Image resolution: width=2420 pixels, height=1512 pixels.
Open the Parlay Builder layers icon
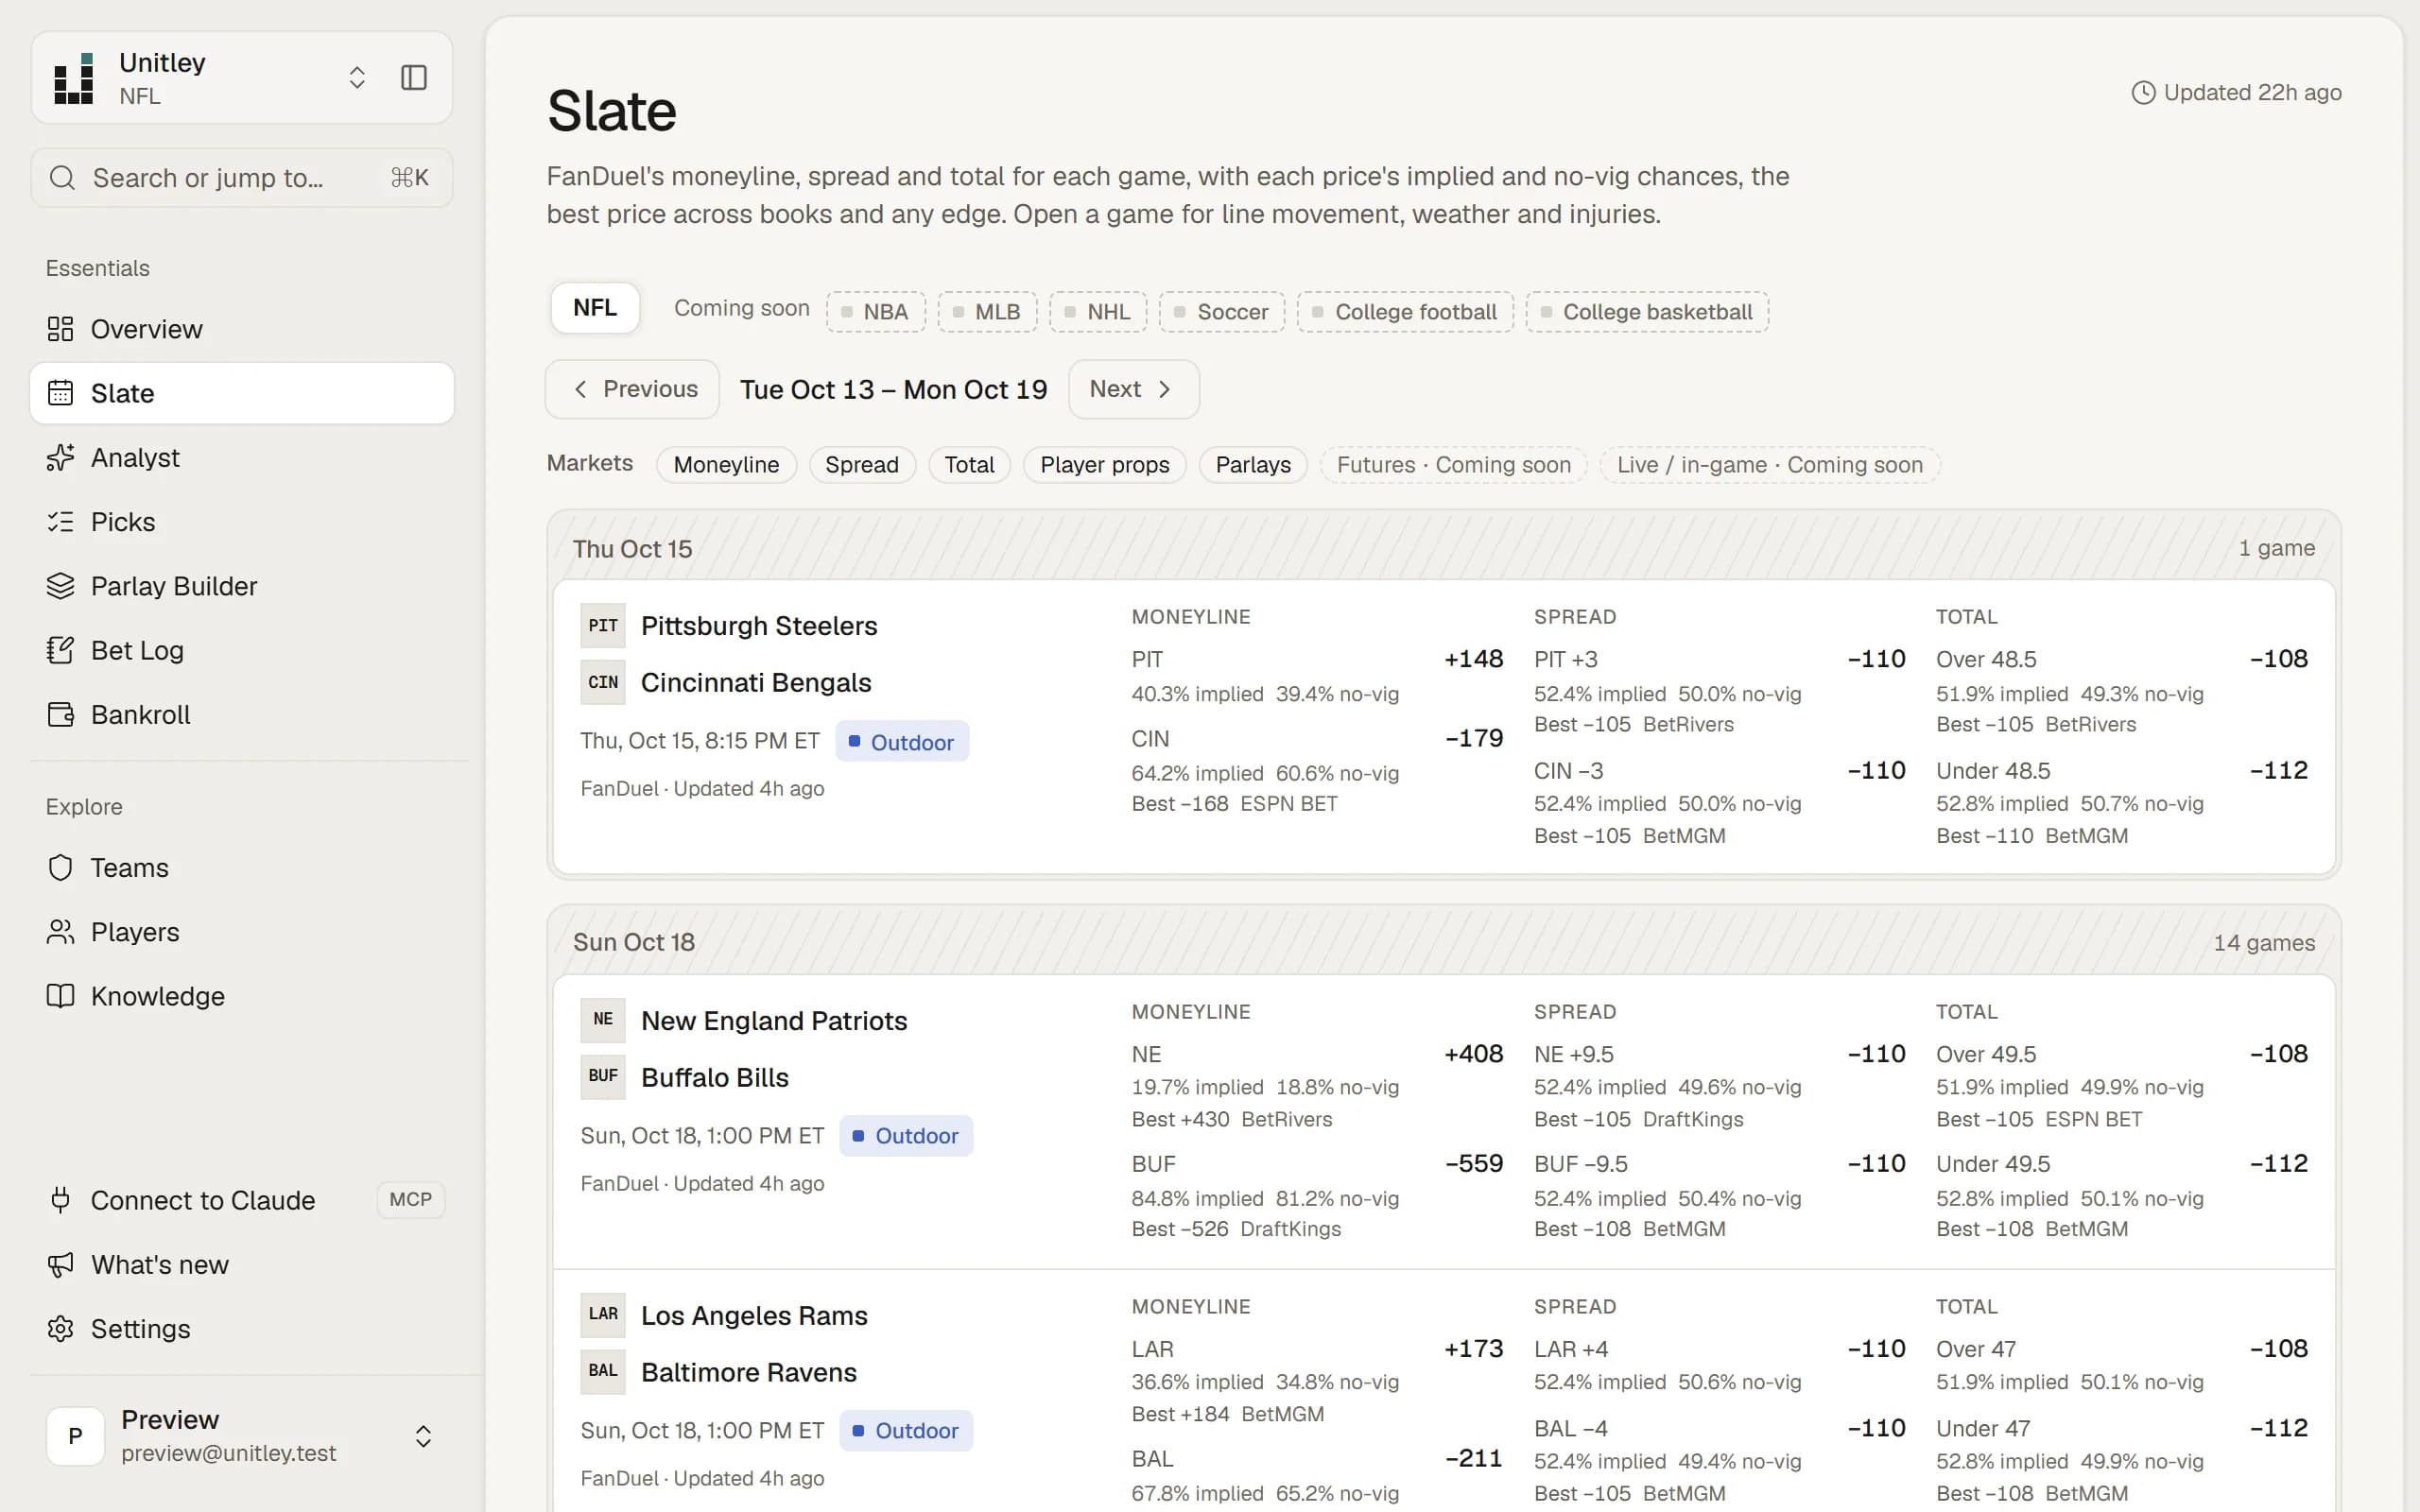pyautogui.click(x=60, y=586)
